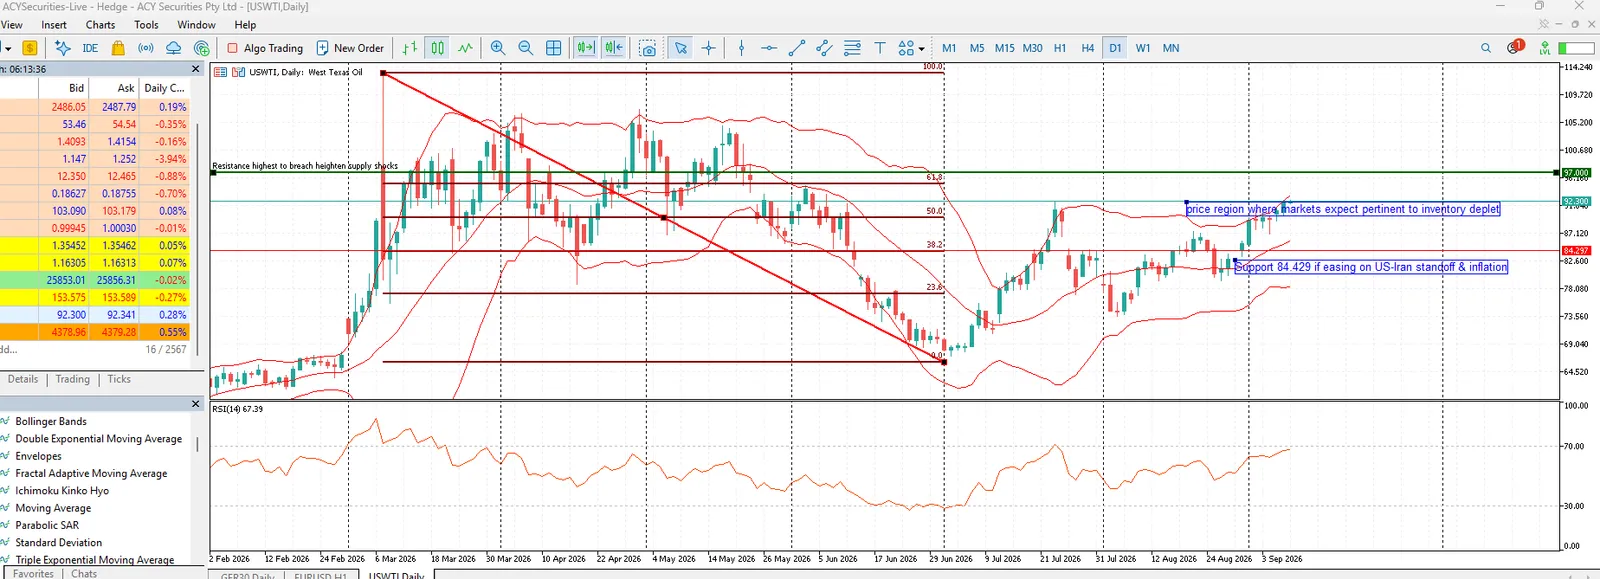Select the MN timeframe button
Viewport: 1600px width, 579px height.
[1171, 48]
